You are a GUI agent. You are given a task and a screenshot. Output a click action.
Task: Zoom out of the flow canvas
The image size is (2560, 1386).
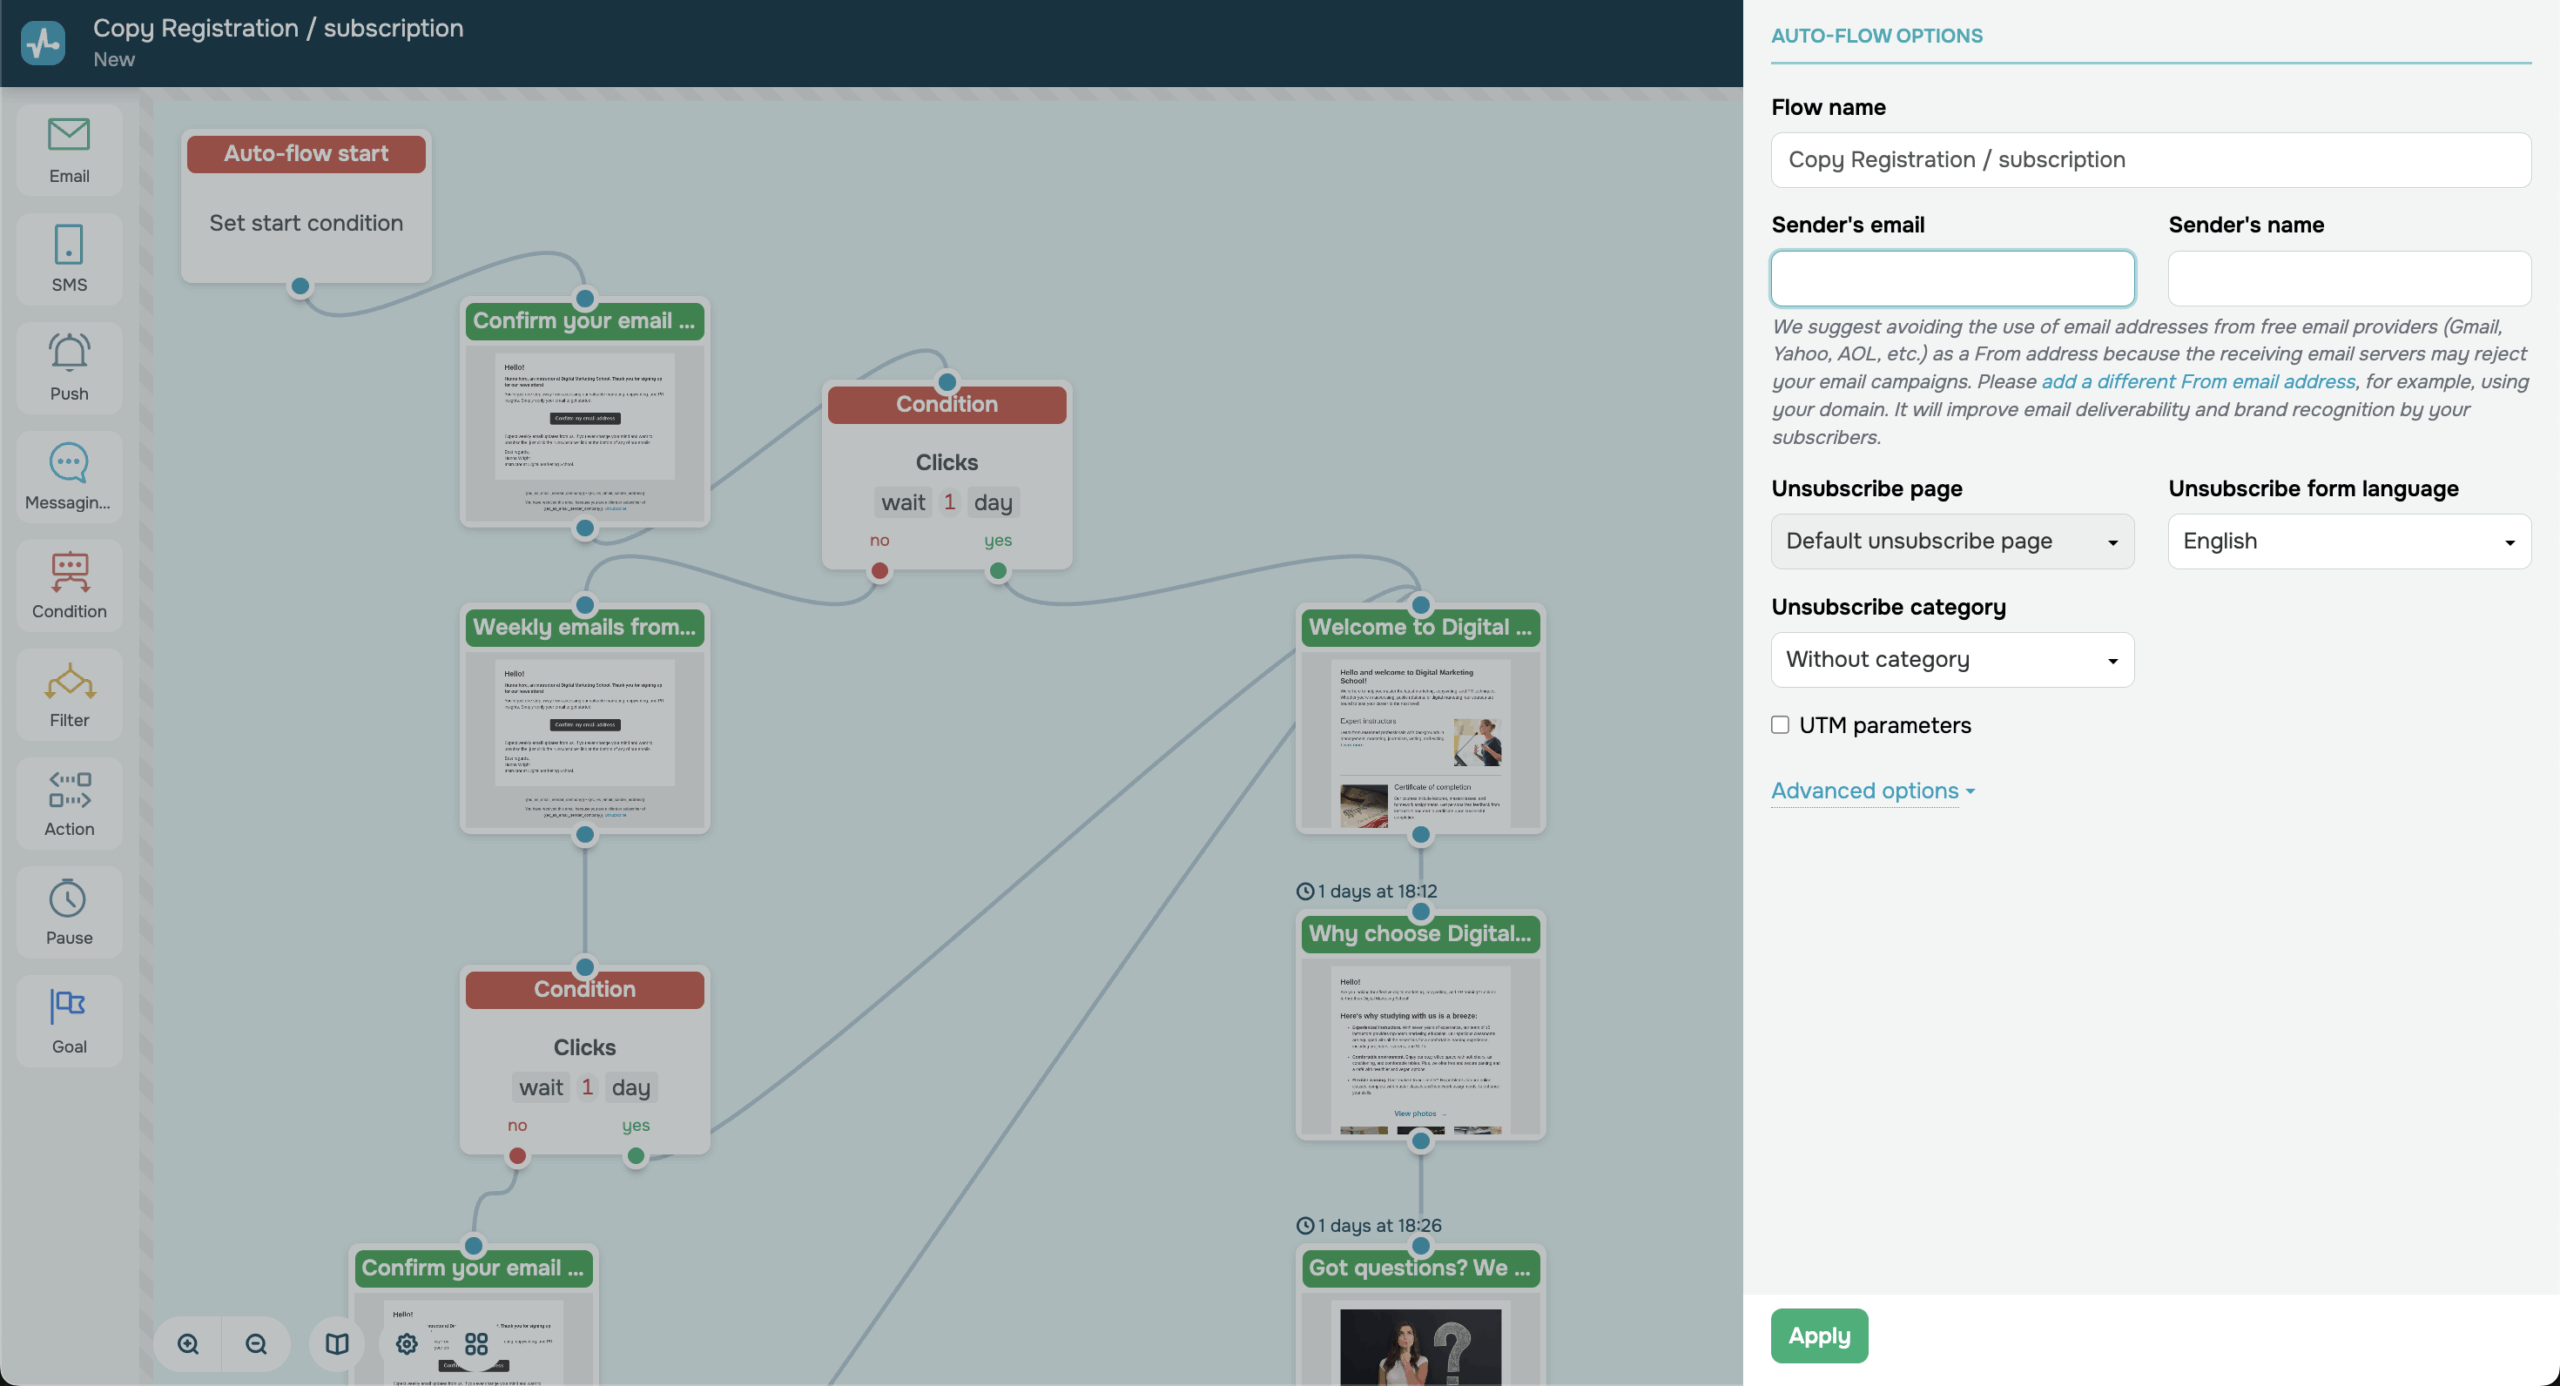pos(256,1343)
